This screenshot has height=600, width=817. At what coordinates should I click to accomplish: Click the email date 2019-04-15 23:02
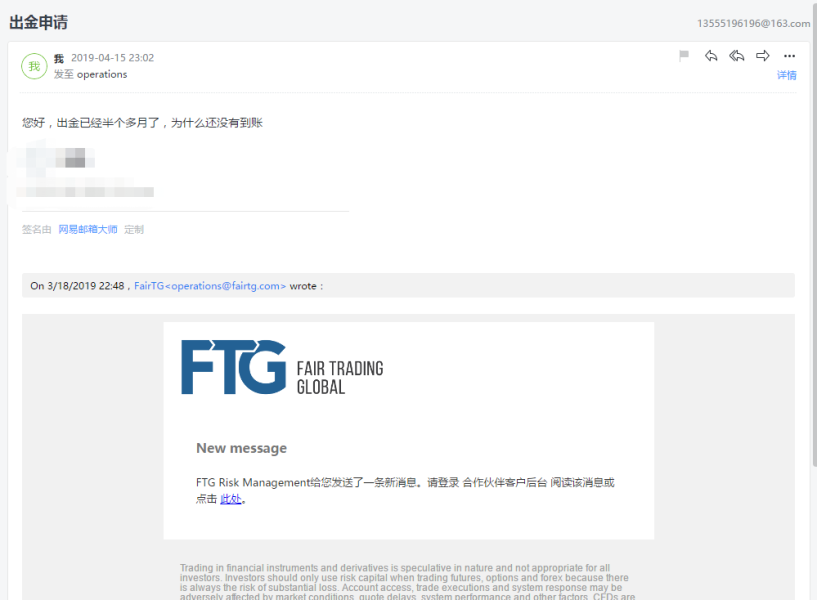[x=113, y=58]
